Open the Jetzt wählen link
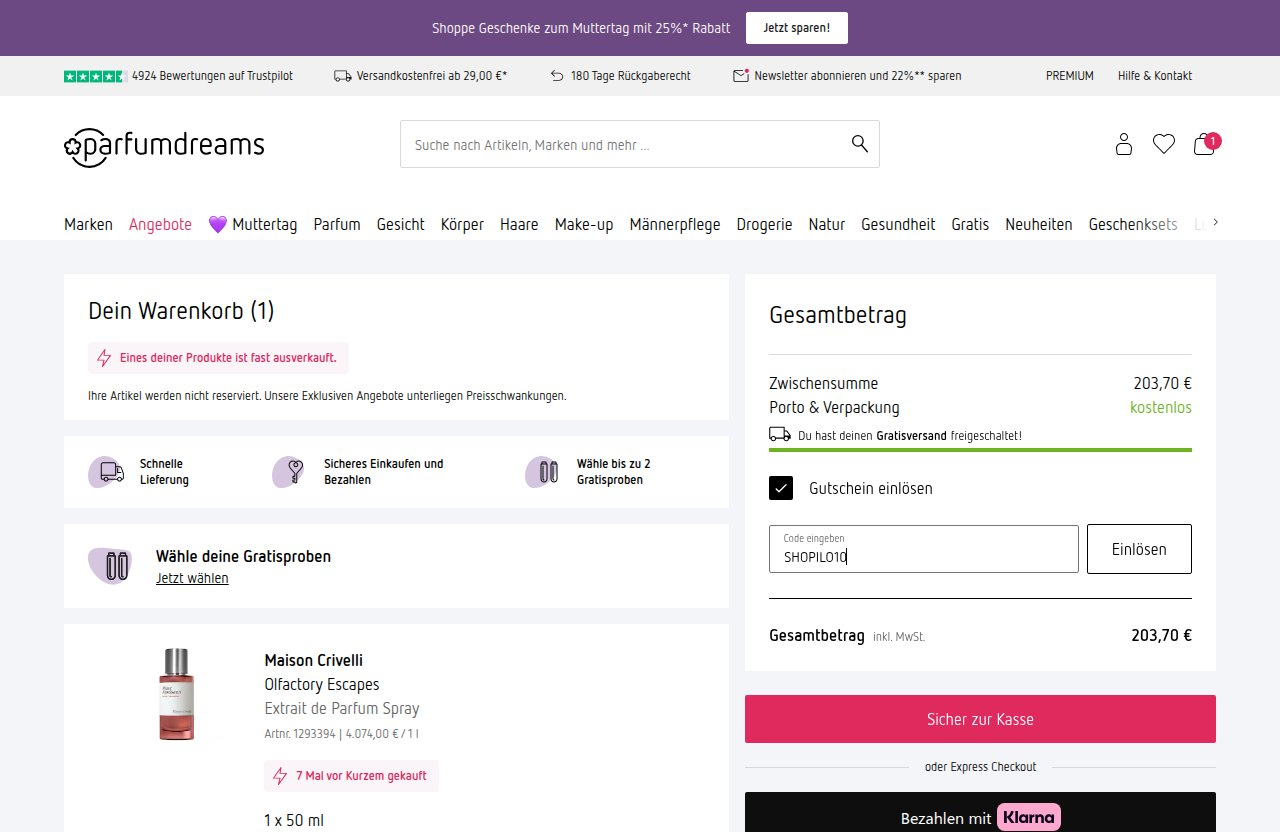 pyautogui.click(x=192, y=578)
